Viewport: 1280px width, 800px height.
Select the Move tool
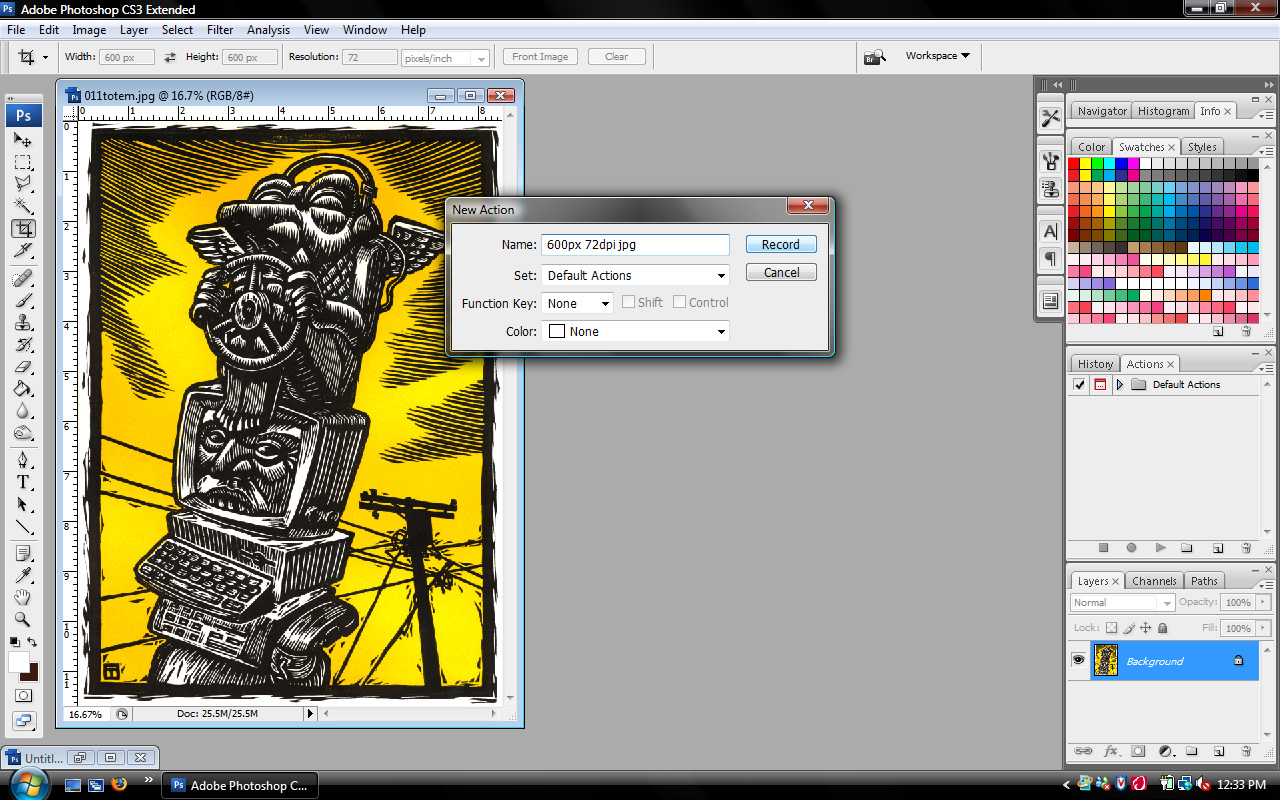(x=23, y=140)
